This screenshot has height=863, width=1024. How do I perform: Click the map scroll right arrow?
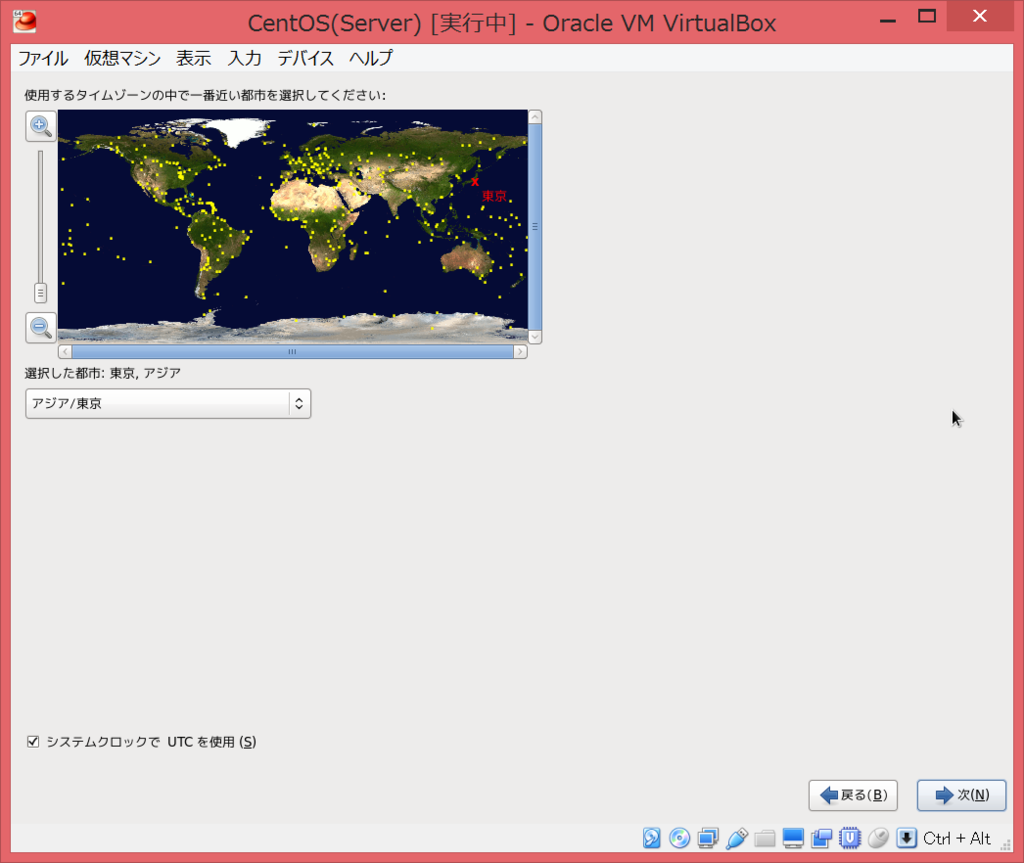(x=520, y=351)
